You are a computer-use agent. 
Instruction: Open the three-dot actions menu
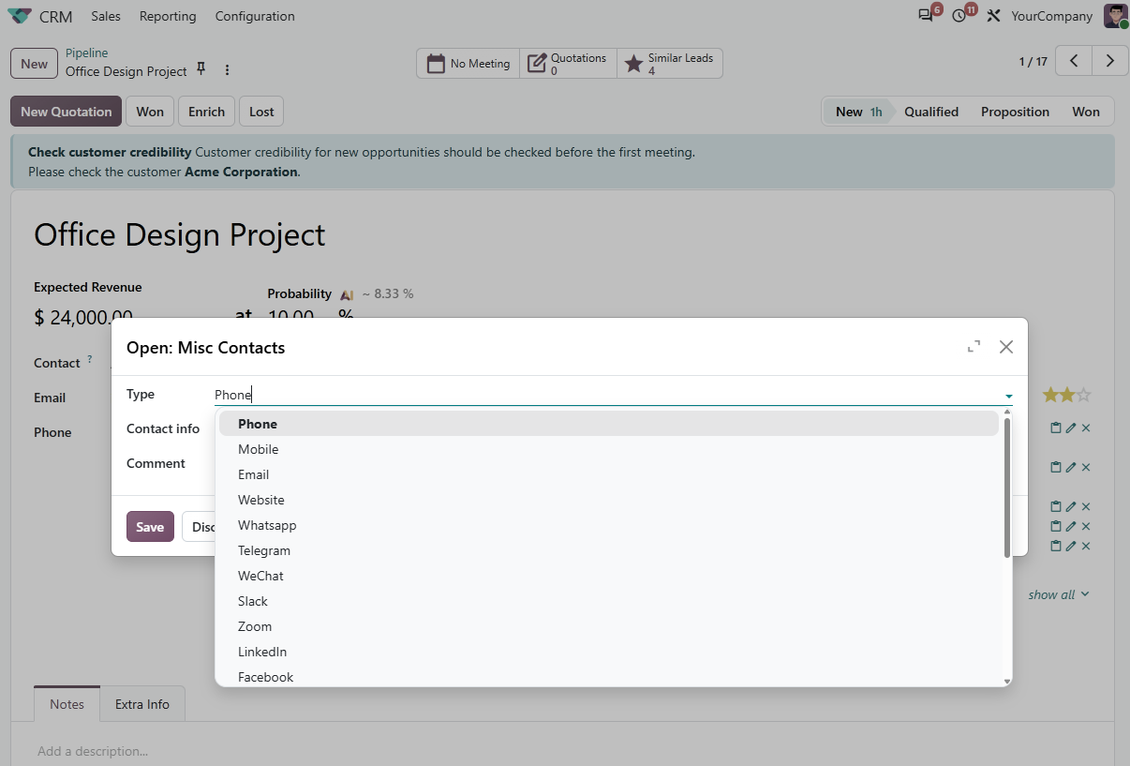tap(227, 70)
